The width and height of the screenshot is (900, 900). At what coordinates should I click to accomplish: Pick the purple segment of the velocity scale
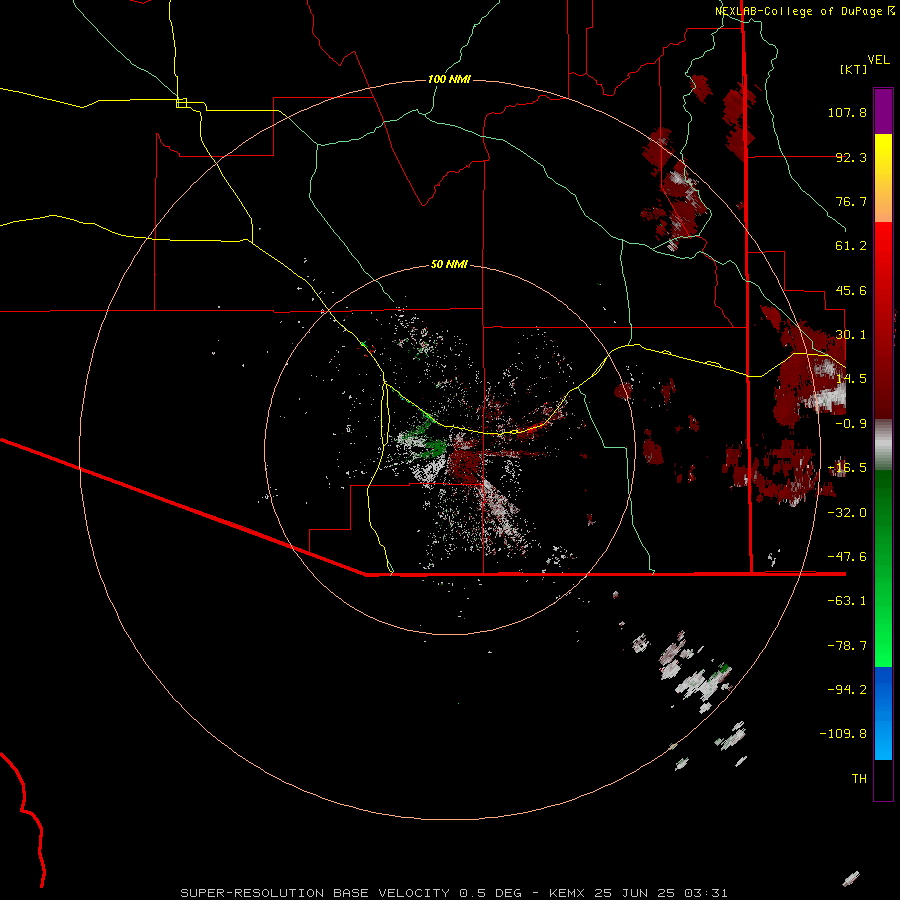coord(883,111)
